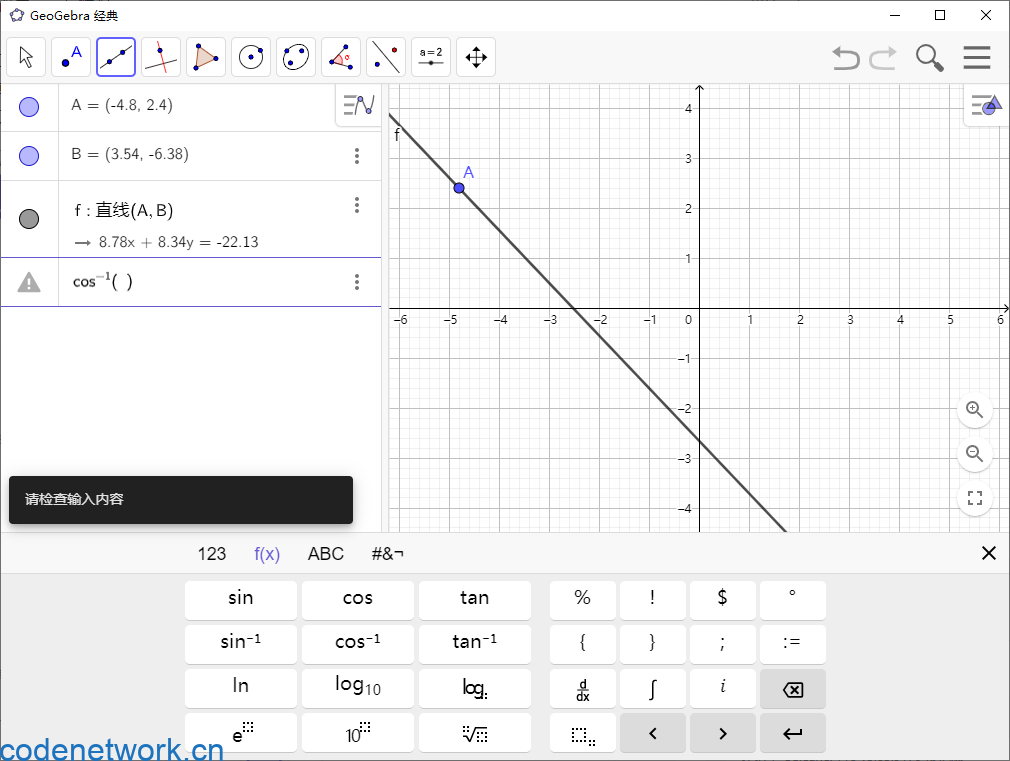
Task: Tap the sin⁻¹ key
Action: click(x=241, y=644)
